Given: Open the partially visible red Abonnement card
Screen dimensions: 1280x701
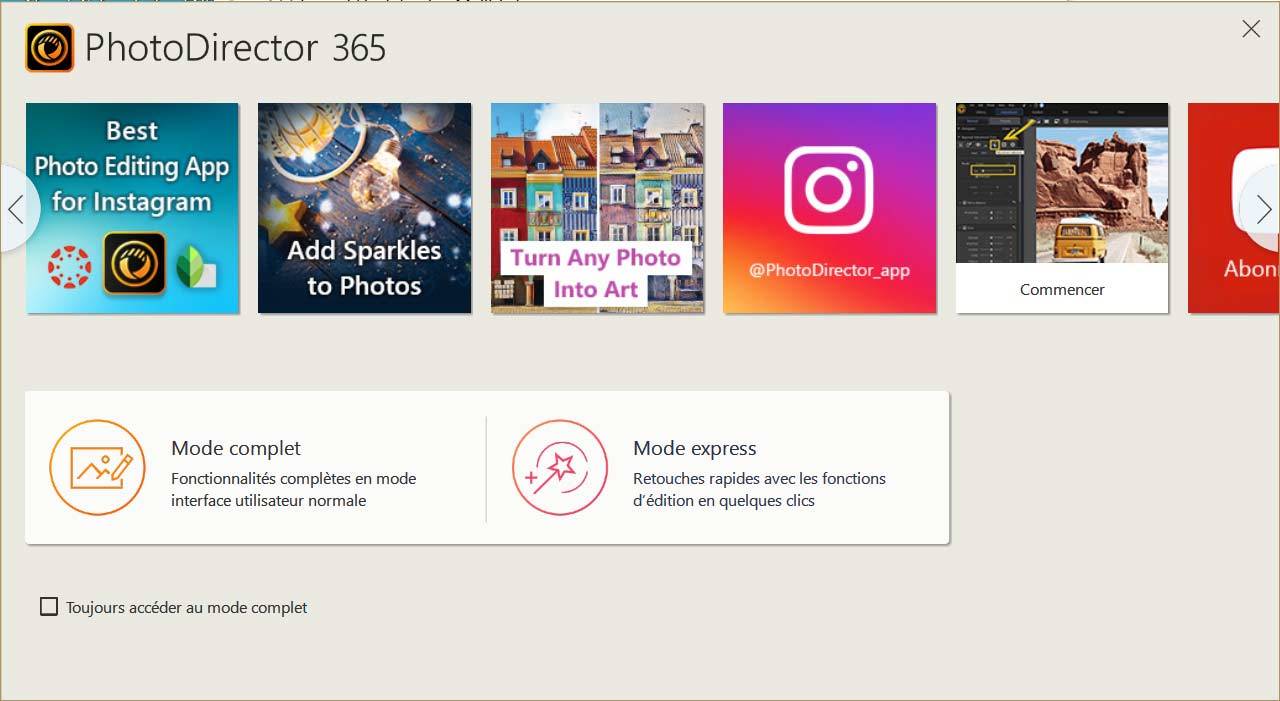Looking at the screenshot, I should [x=1234, y=208].
